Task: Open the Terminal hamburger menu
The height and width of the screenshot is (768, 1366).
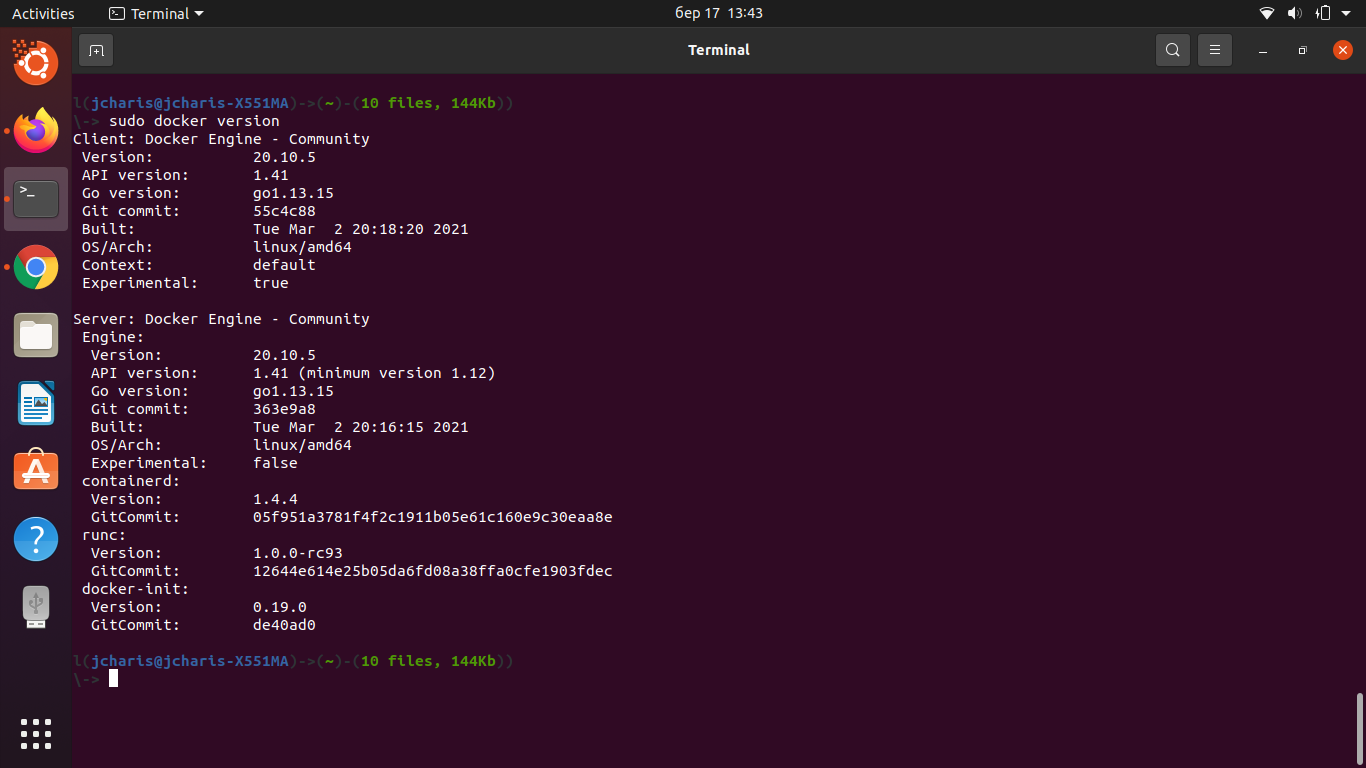Action: coord(1214,49)
